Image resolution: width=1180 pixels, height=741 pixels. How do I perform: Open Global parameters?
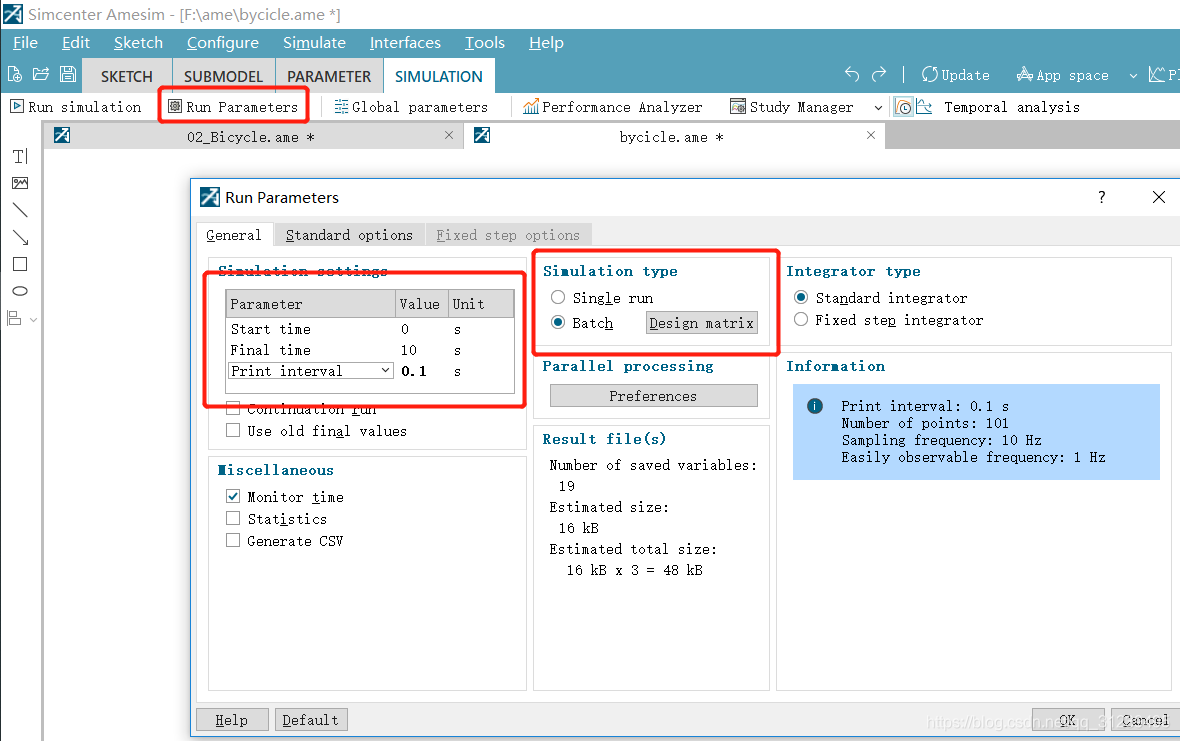pyautogui.click(x=411, y=107)
